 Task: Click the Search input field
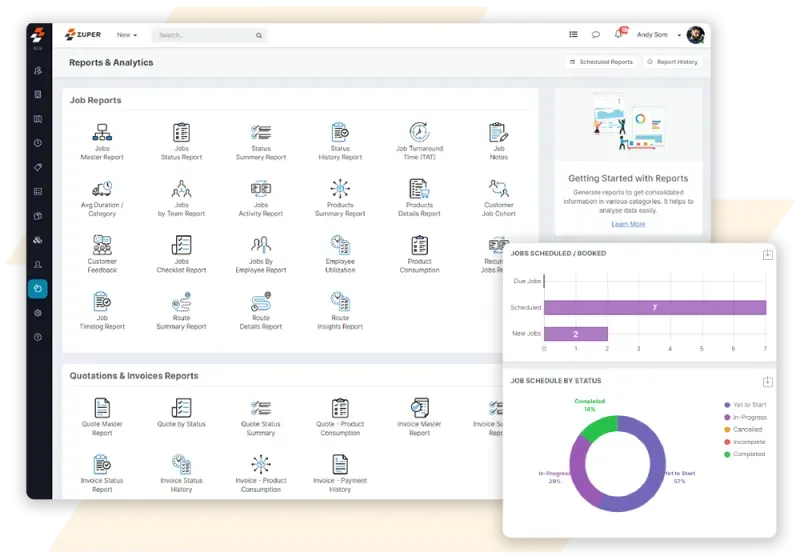tap(205, 35)
